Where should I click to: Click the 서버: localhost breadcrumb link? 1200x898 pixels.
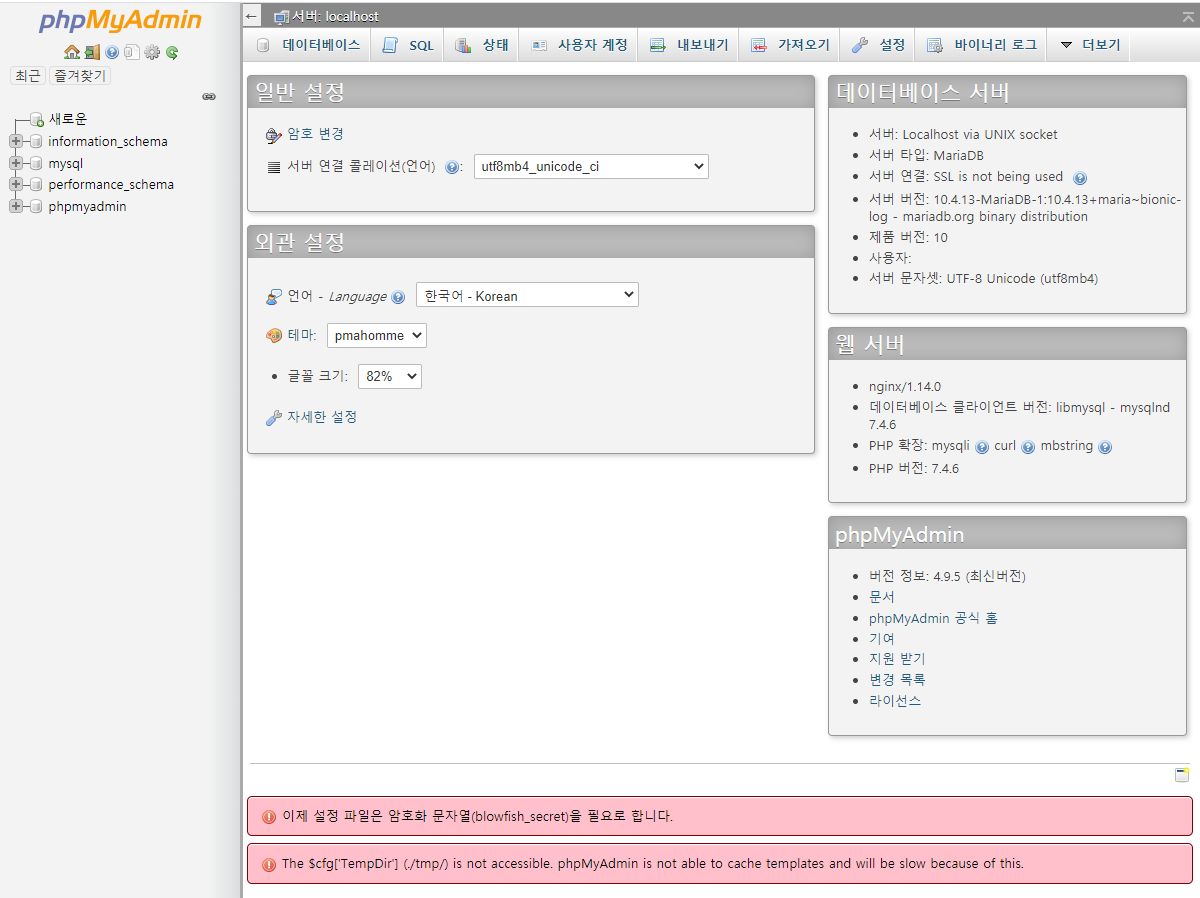tap(335, 16)
